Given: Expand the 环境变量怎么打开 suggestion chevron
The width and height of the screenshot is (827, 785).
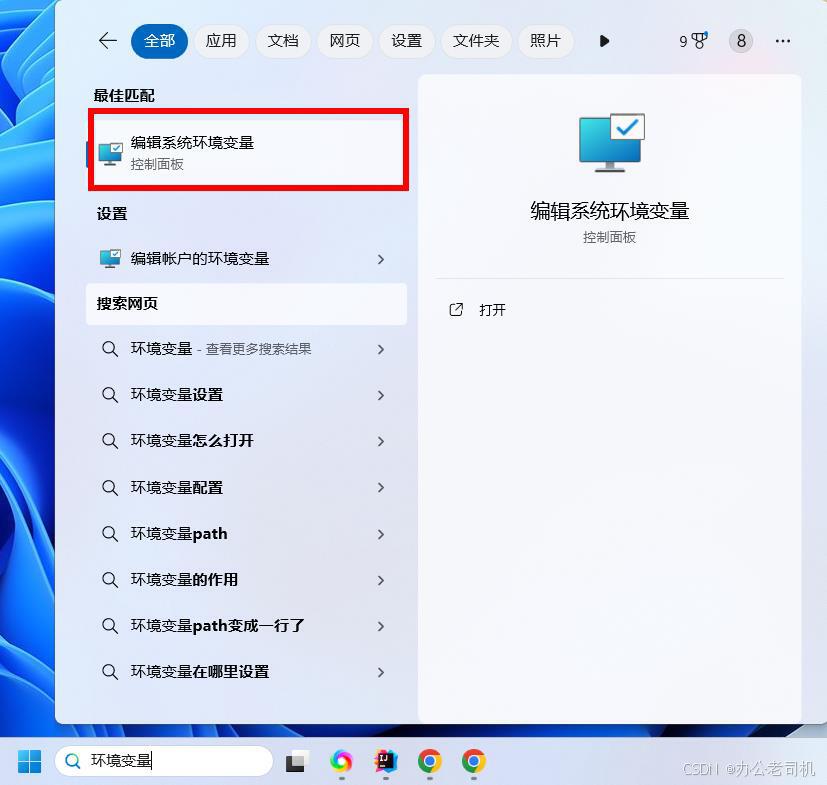Looking at the screenshot, I should 380,440.
